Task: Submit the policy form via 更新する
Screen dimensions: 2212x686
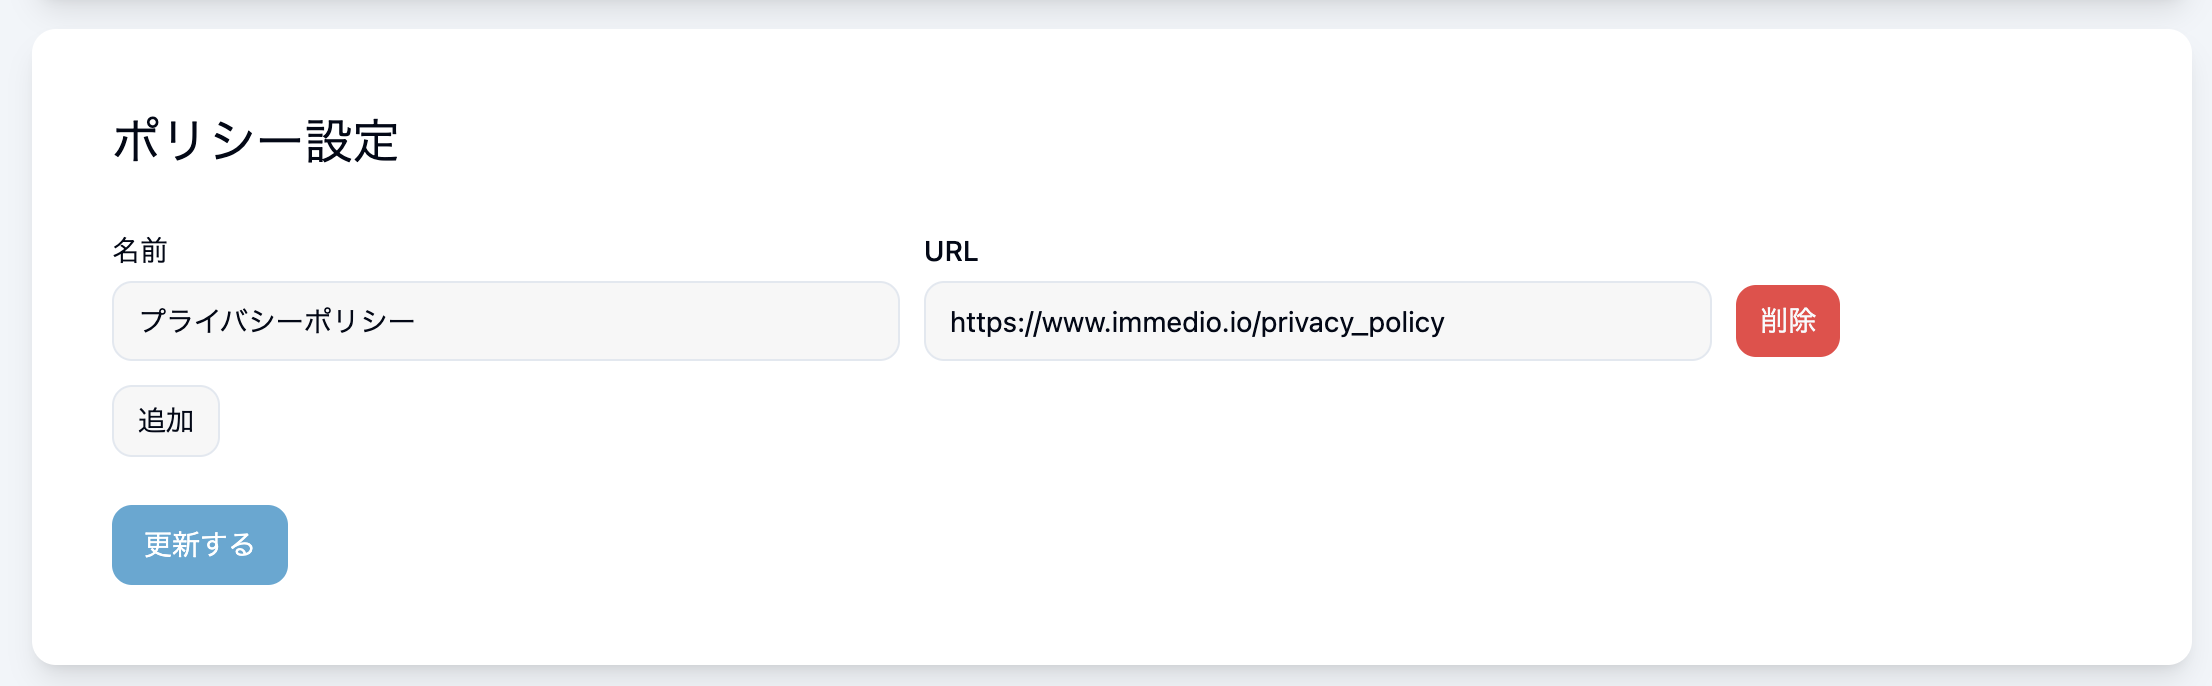Action: [x=200, y=545]
